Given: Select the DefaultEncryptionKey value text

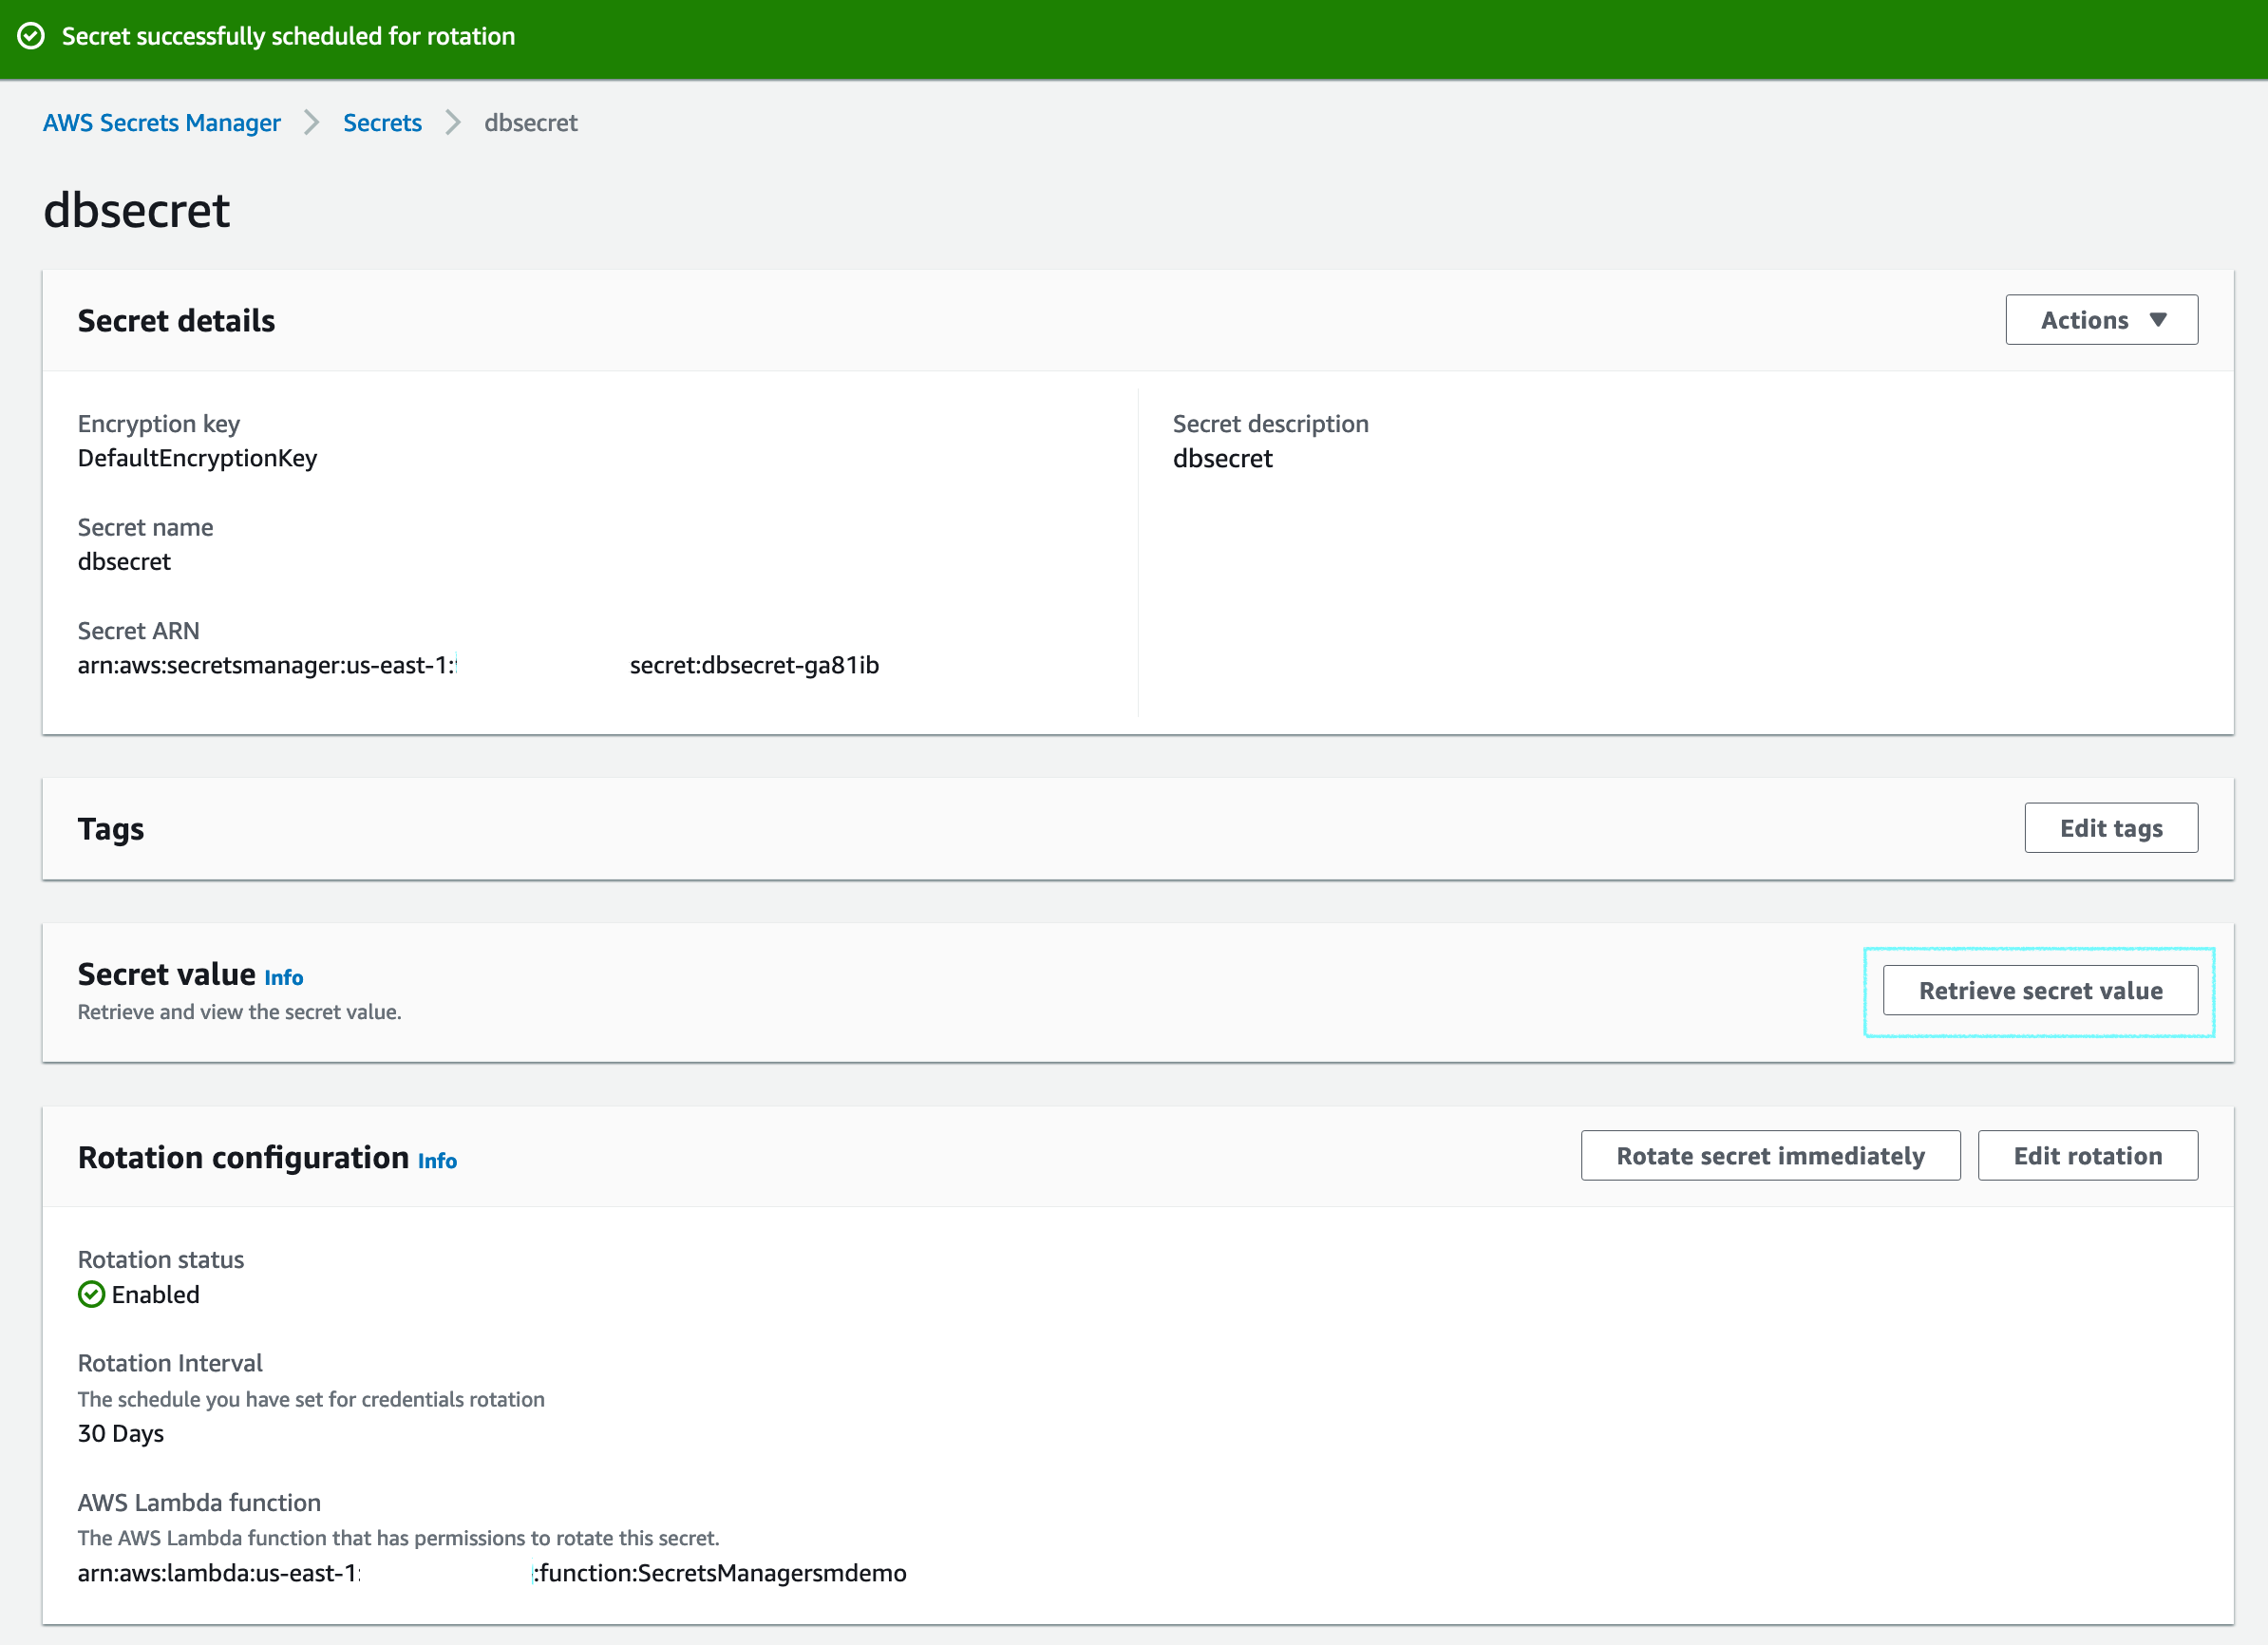Looking at the screenshot, I should 197,458.
